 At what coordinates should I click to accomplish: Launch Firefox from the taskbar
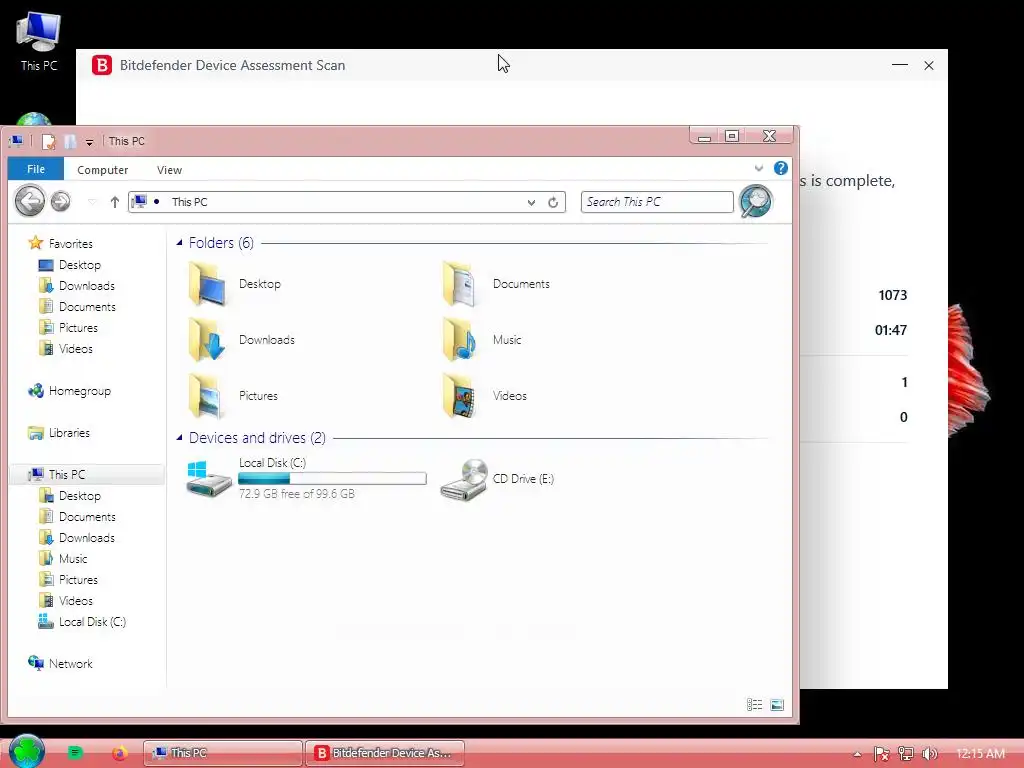click(x=120, y=754)
